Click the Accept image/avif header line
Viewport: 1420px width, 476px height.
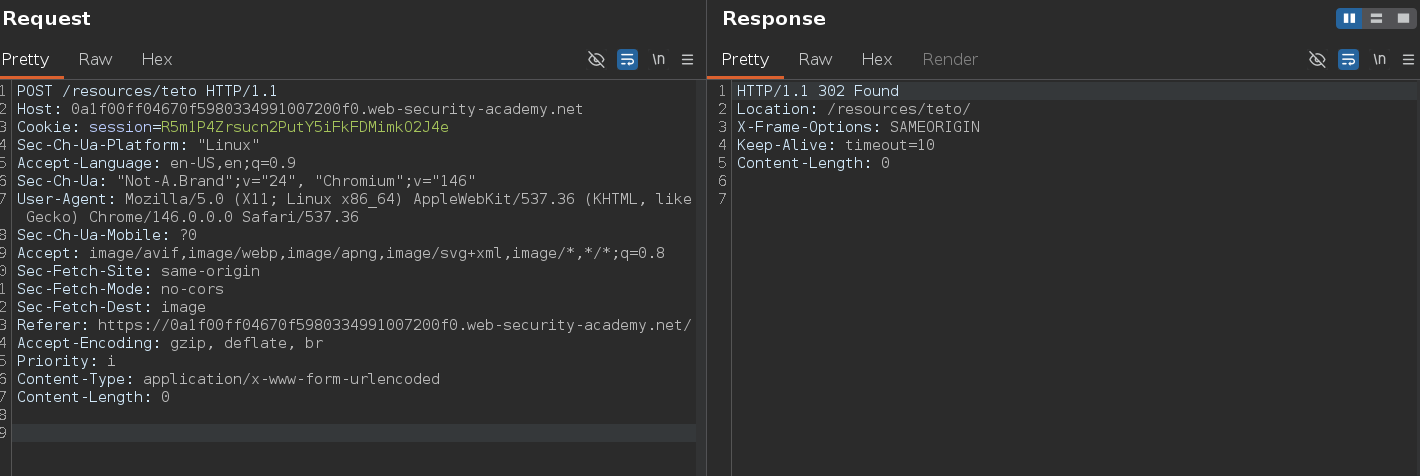341,253
